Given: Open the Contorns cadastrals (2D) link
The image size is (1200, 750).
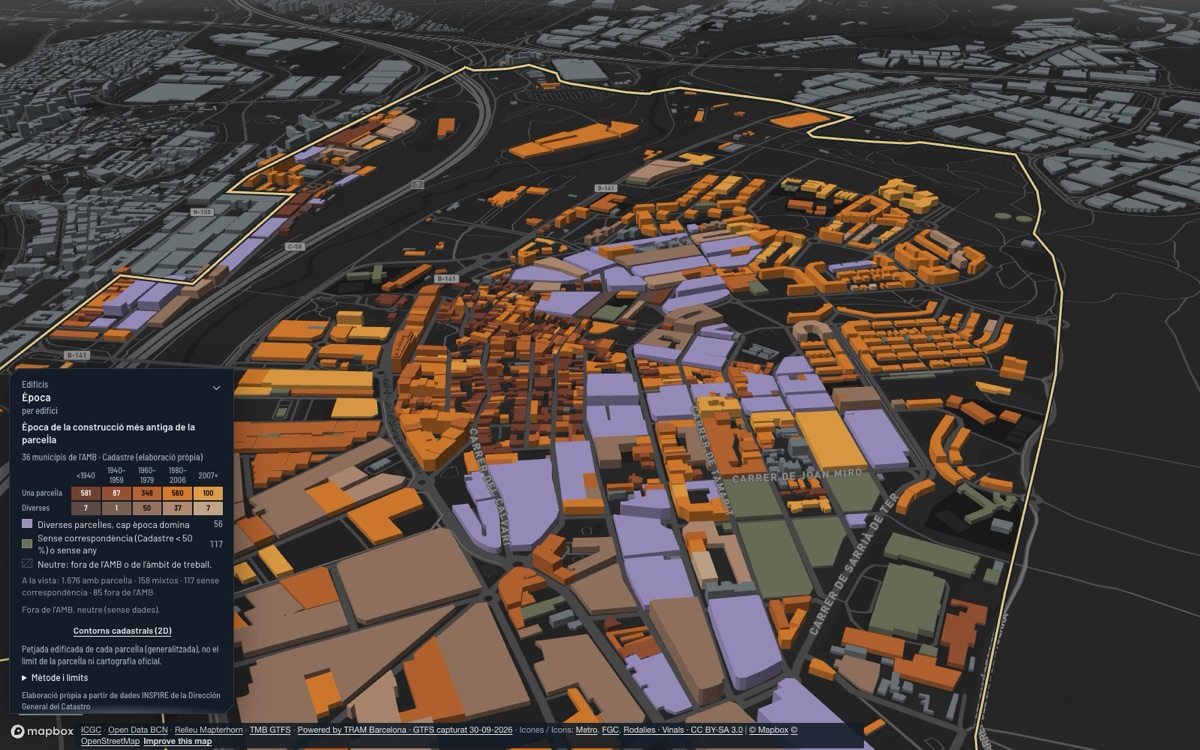Looking at the screenshot, I should click(122, 631).
